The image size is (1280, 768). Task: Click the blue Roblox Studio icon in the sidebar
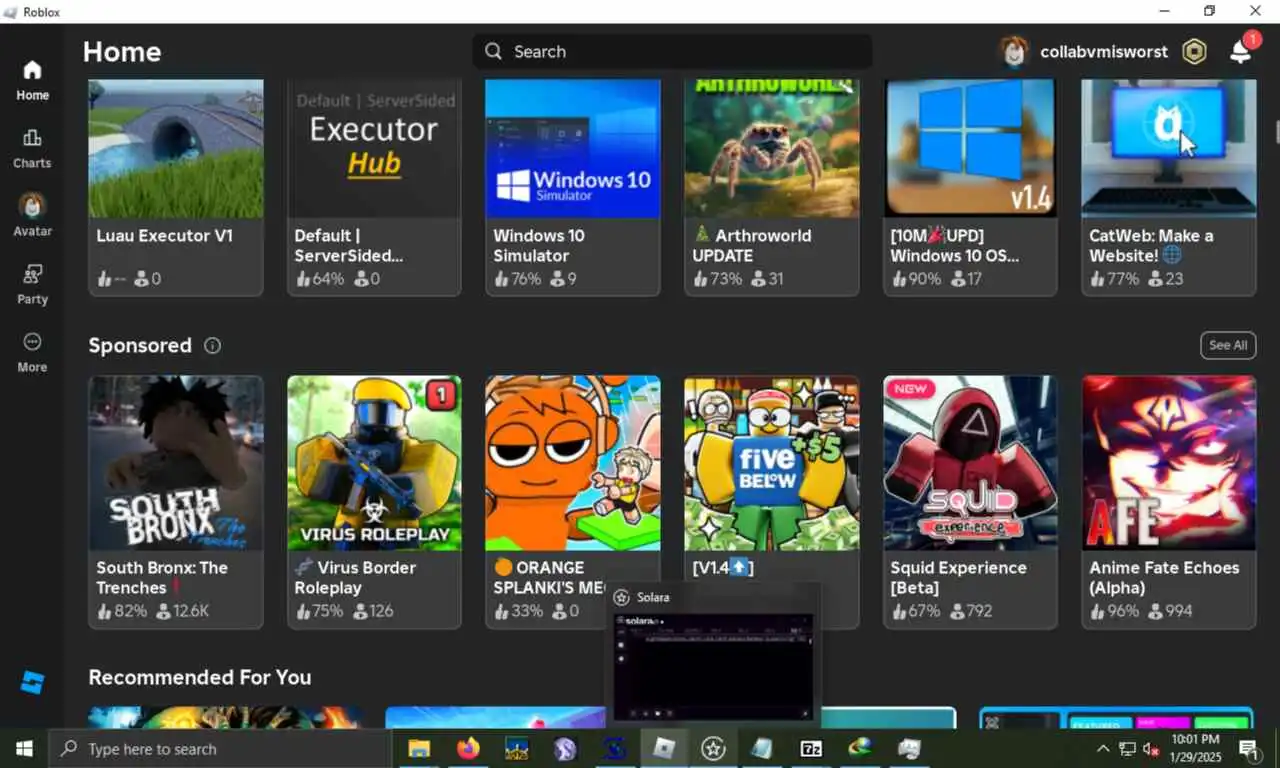click(32, 683)
